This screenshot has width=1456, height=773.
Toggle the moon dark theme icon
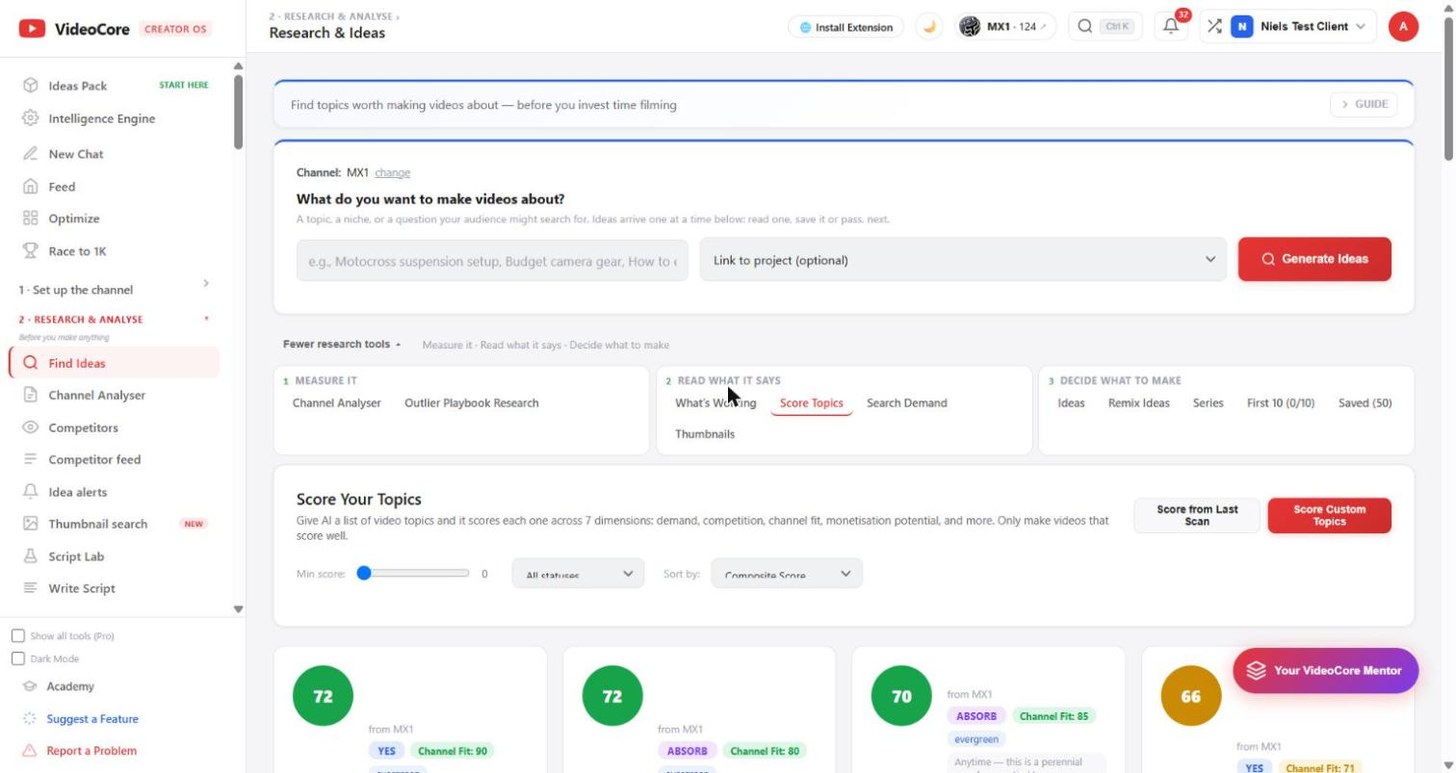[x=929, y=27]
